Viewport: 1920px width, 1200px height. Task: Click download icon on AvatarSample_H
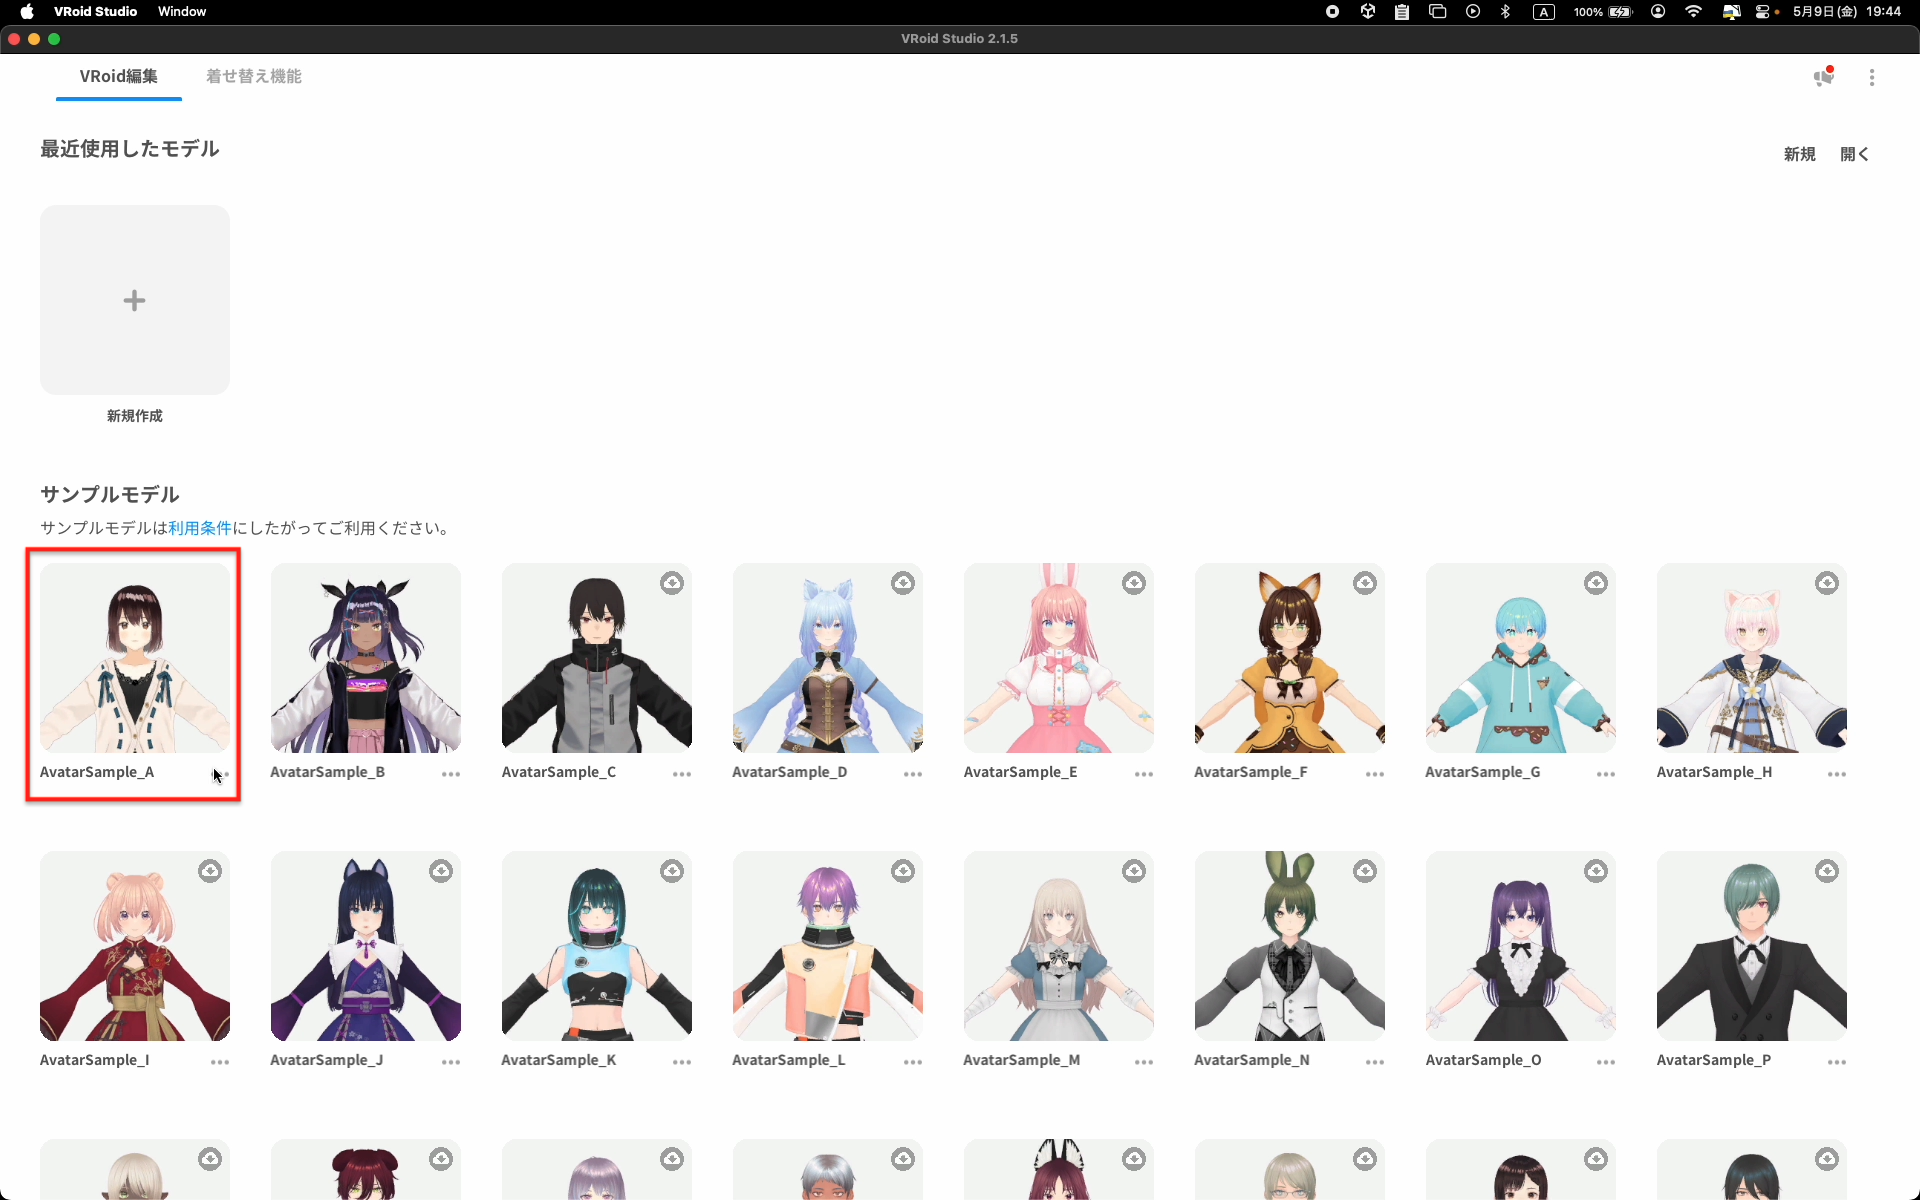[x=1827, y=583]
